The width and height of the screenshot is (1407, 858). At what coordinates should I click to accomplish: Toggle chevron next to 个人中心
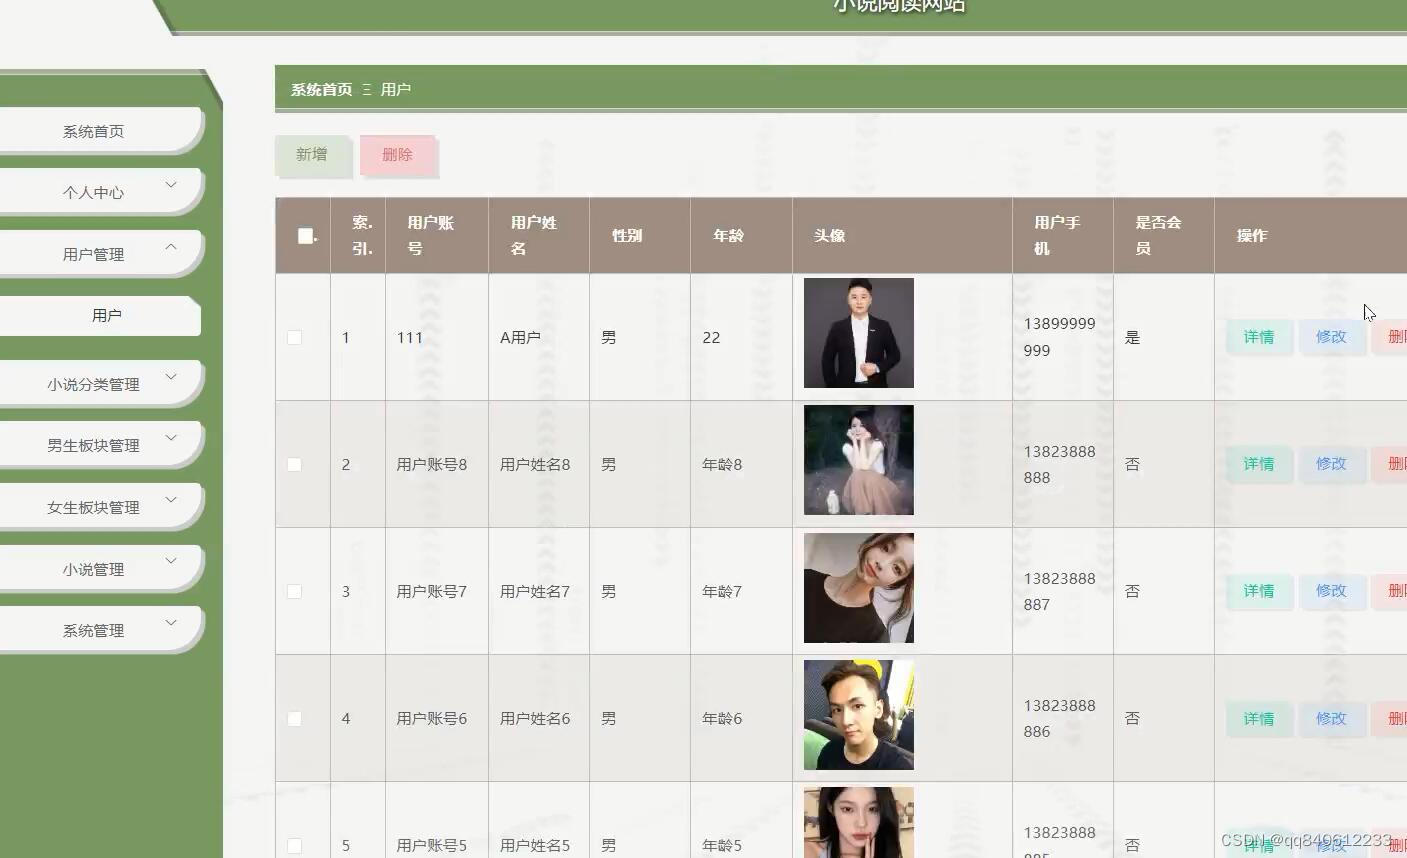[x=171, y=185]
